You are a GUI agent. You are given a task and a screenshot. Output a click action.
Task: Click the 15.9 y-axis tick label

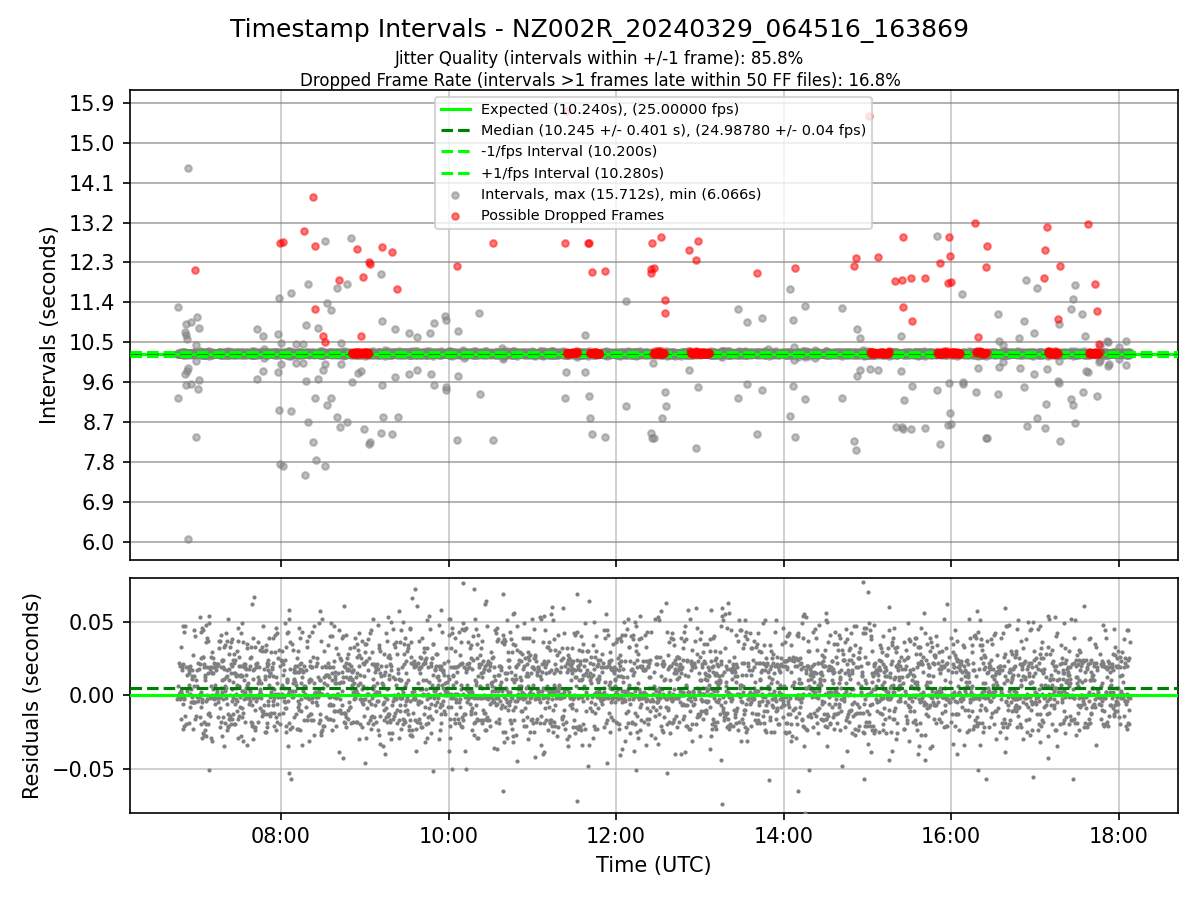tap(96, 103)
